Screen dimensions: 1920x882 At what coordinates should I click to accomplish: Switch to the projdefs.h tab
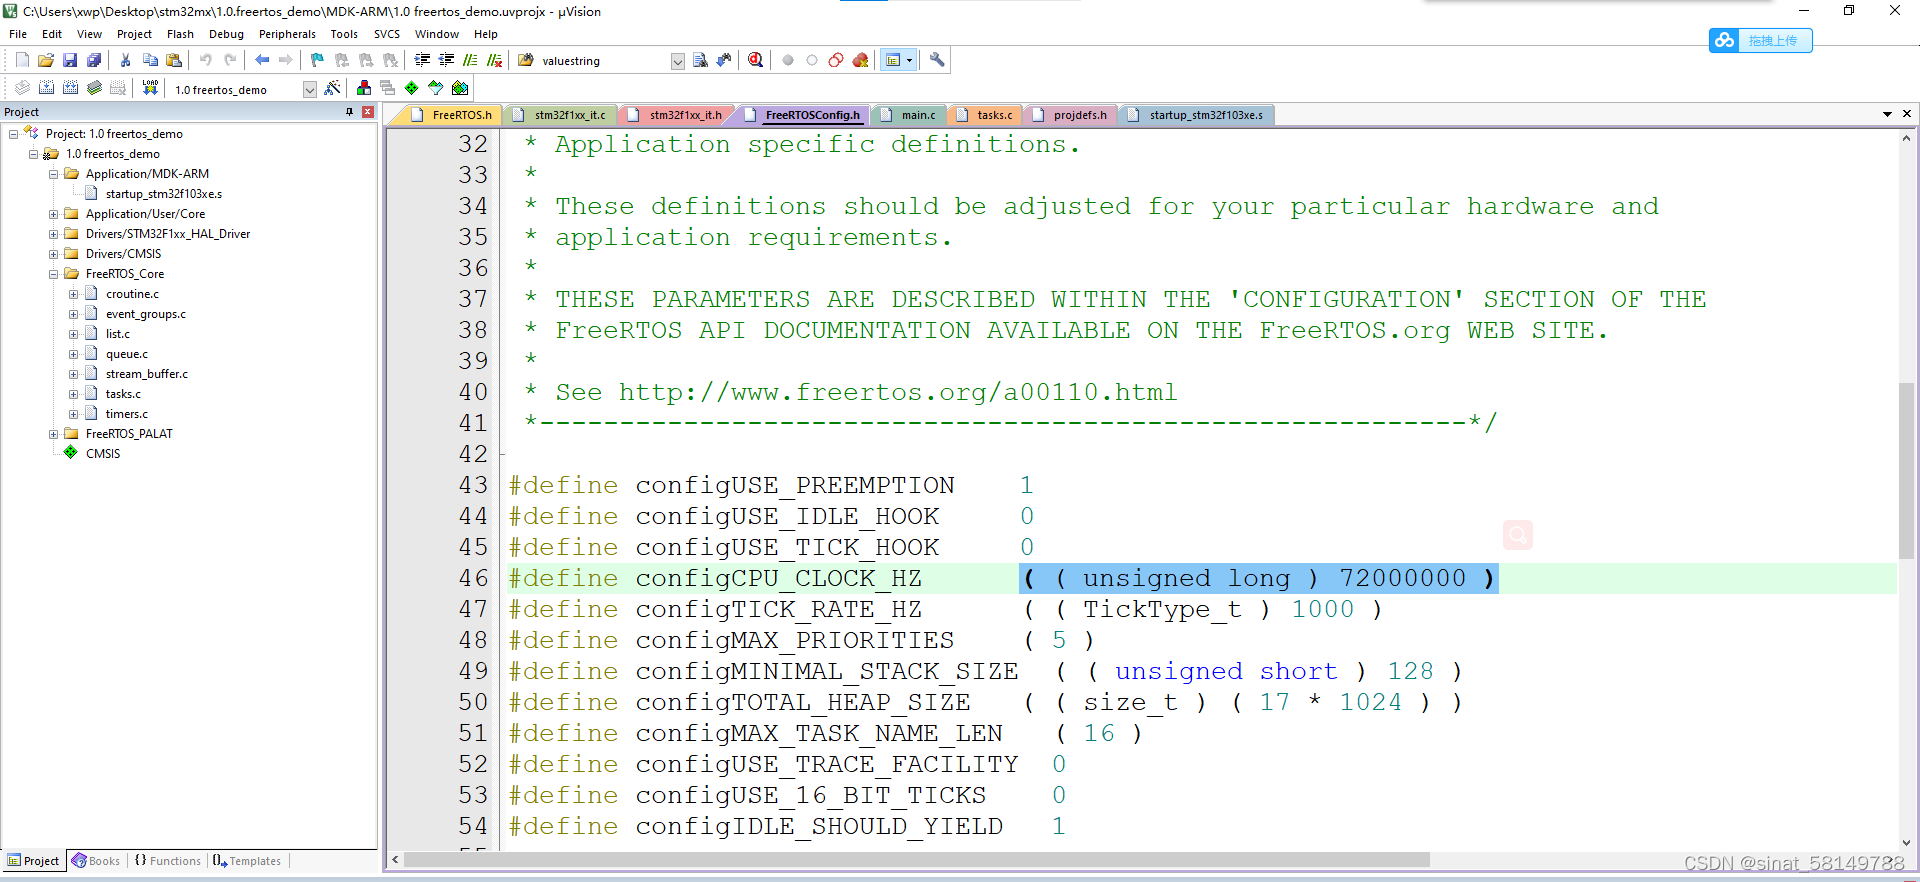(x=1071, y=115)
